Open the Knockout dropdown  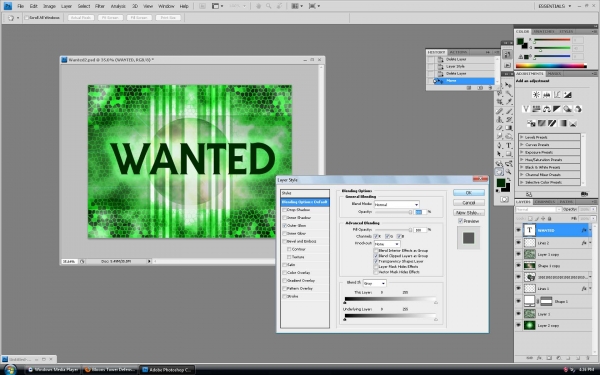pos(387,244)
